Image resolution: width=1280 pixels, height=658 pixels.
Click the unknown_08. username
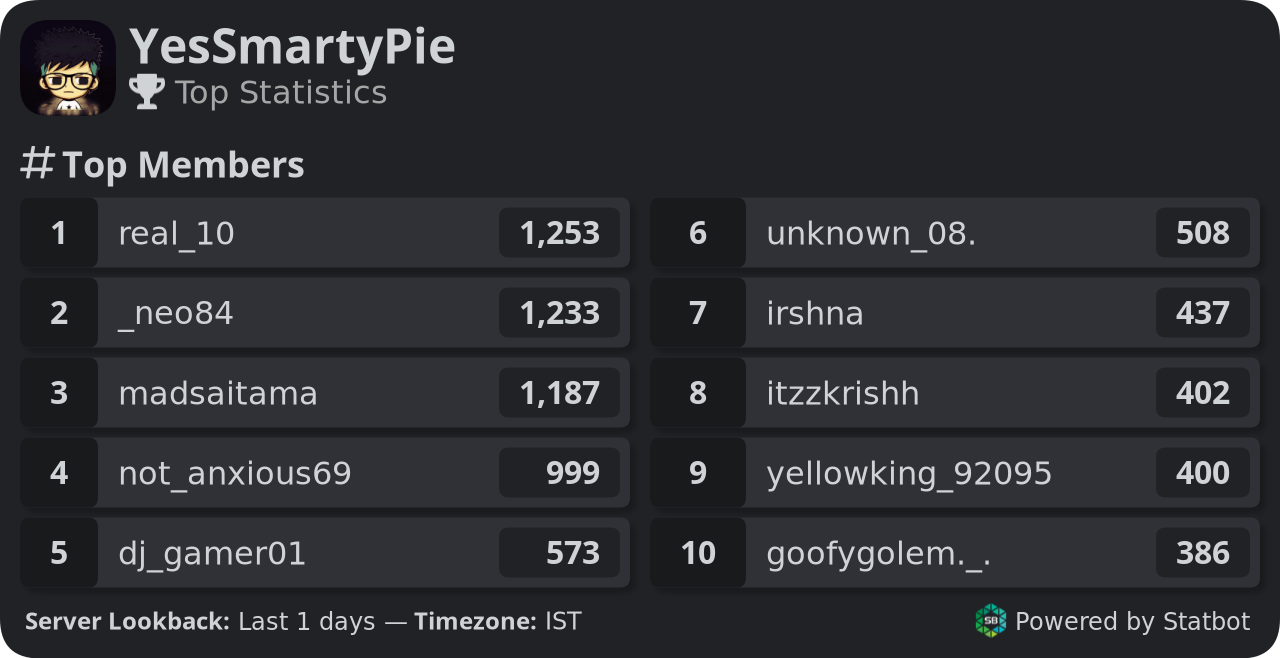click(x=871, y=234)
